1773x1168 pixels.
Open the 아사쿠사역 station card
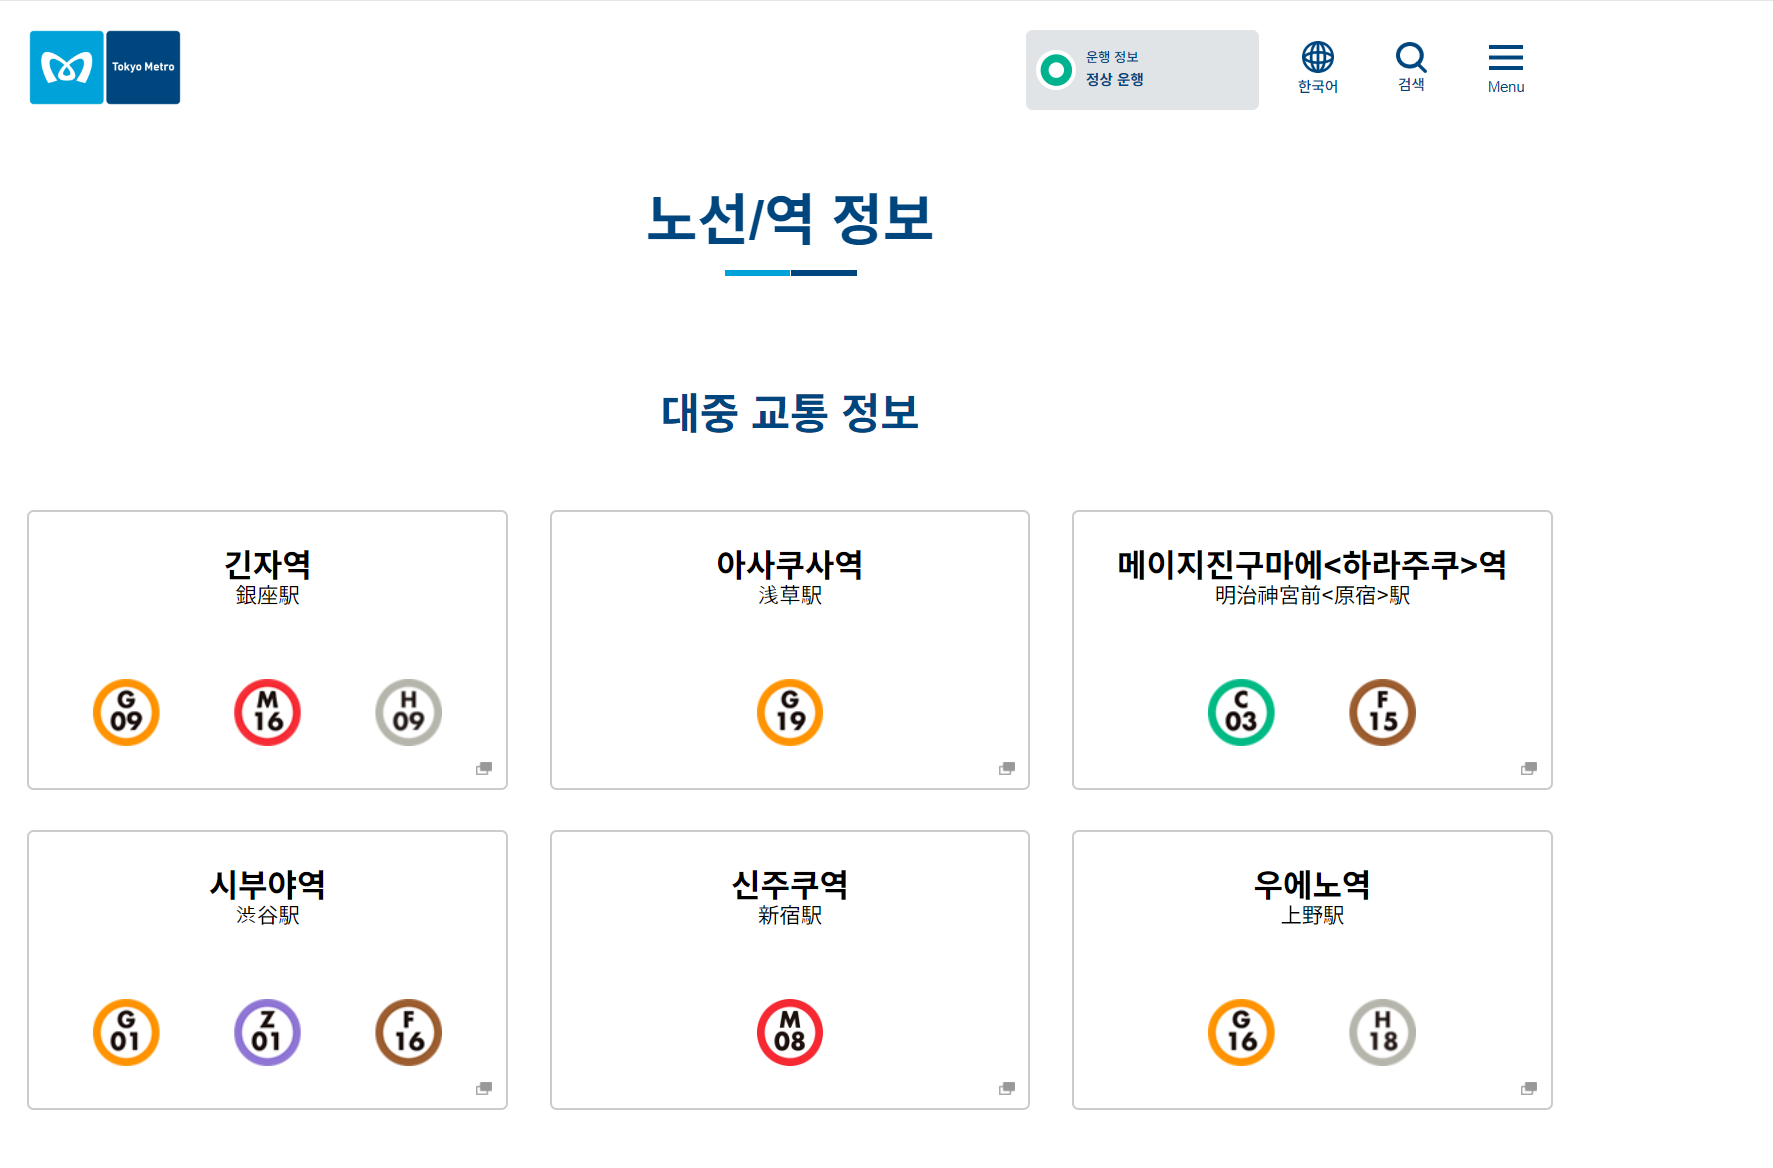(790, 650)
